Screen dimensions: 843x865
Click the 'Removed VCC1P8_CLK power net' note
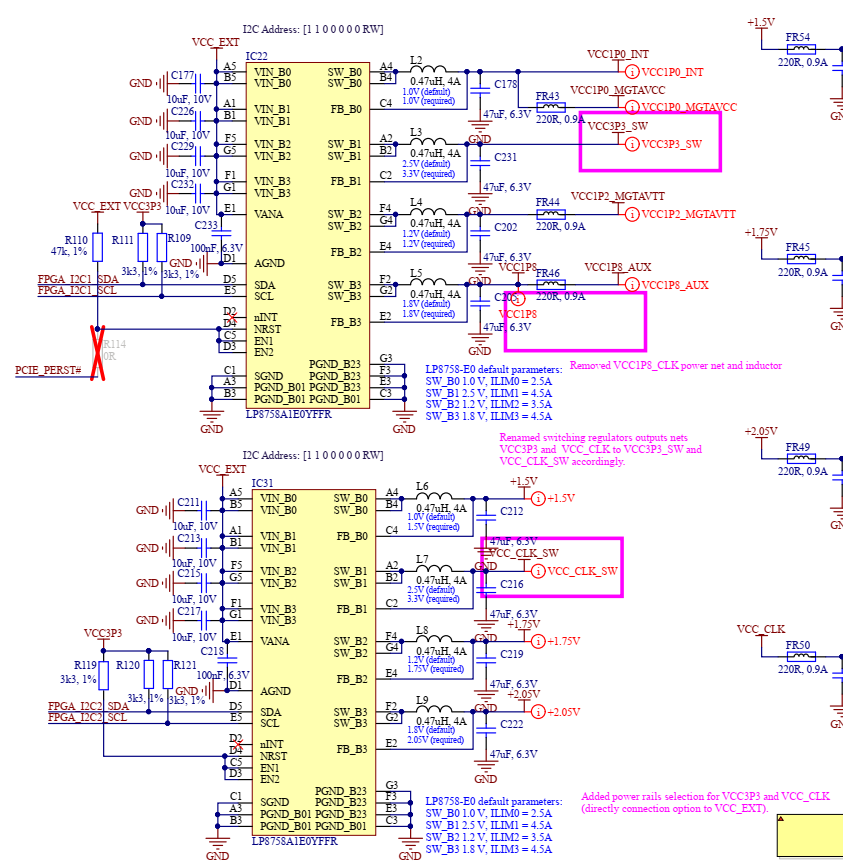point(675,366)
